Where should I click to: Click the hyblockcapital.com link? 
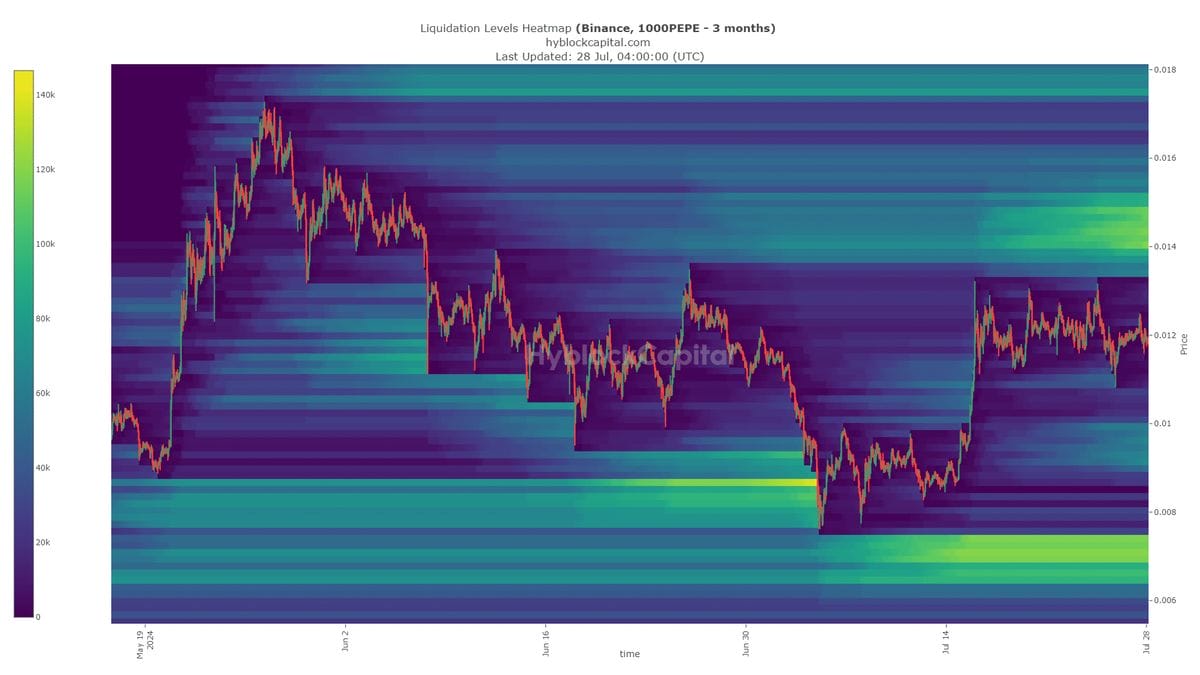coord(599,42)
